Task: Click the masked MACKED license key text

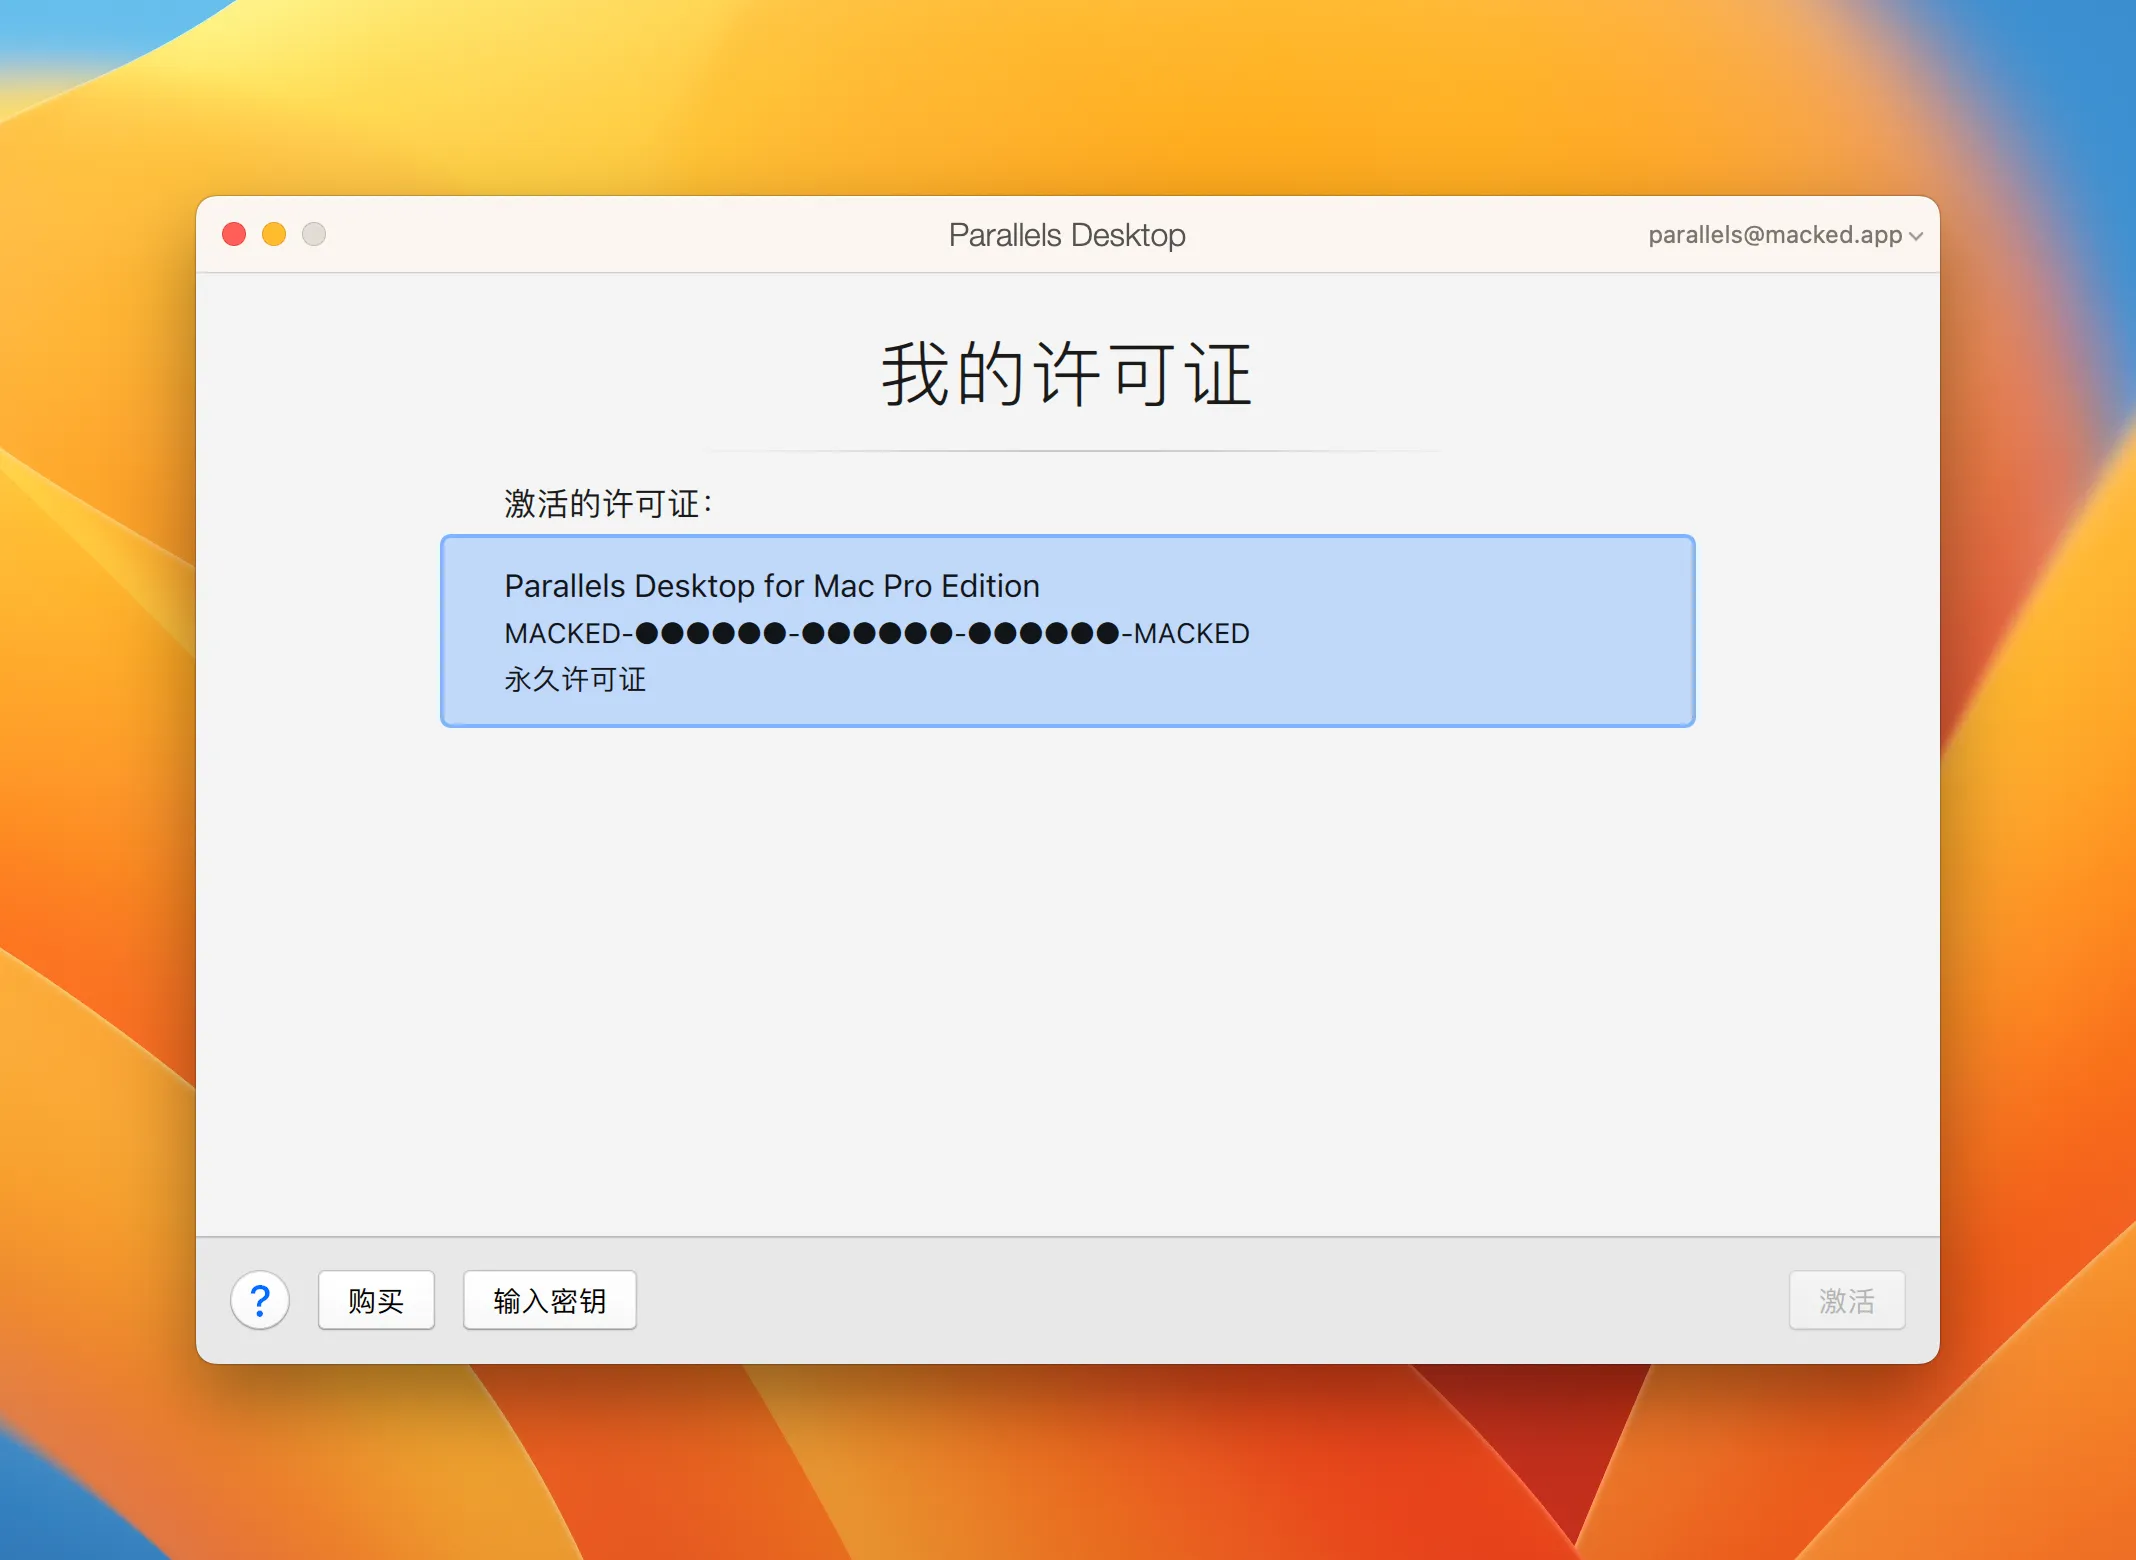Action: [876, 633]
